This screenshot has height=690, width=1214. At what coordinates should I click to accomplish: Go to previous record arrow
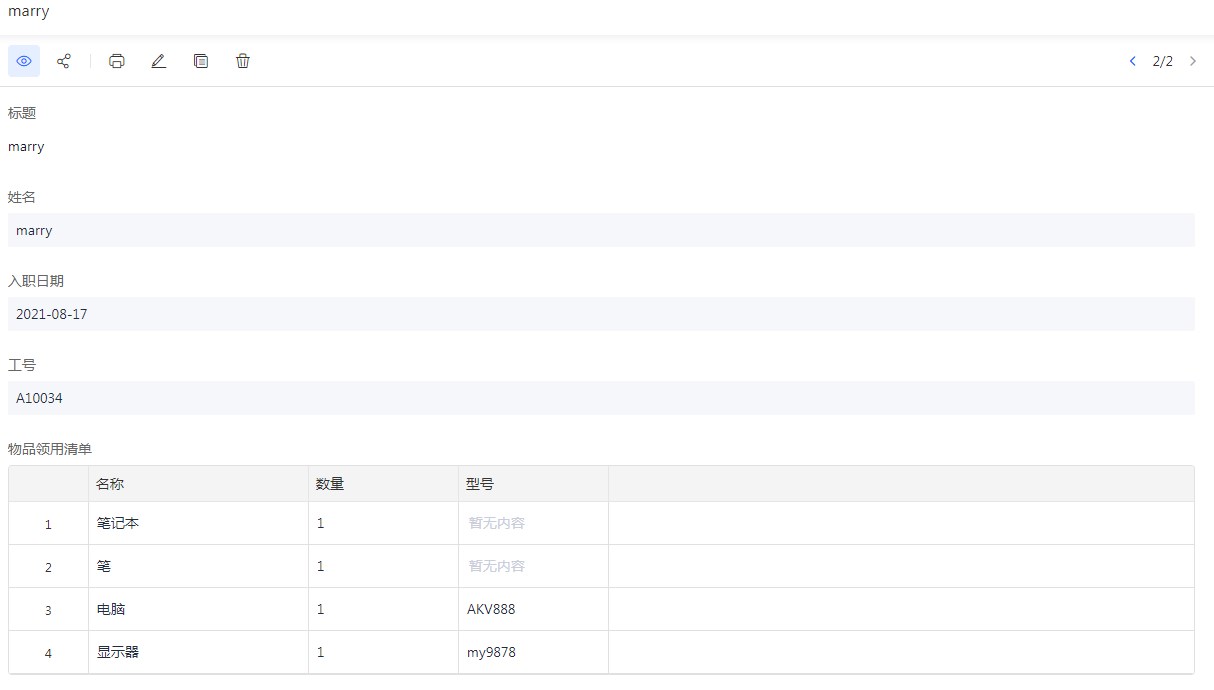pyautogui.click(x=1133, y=61)
